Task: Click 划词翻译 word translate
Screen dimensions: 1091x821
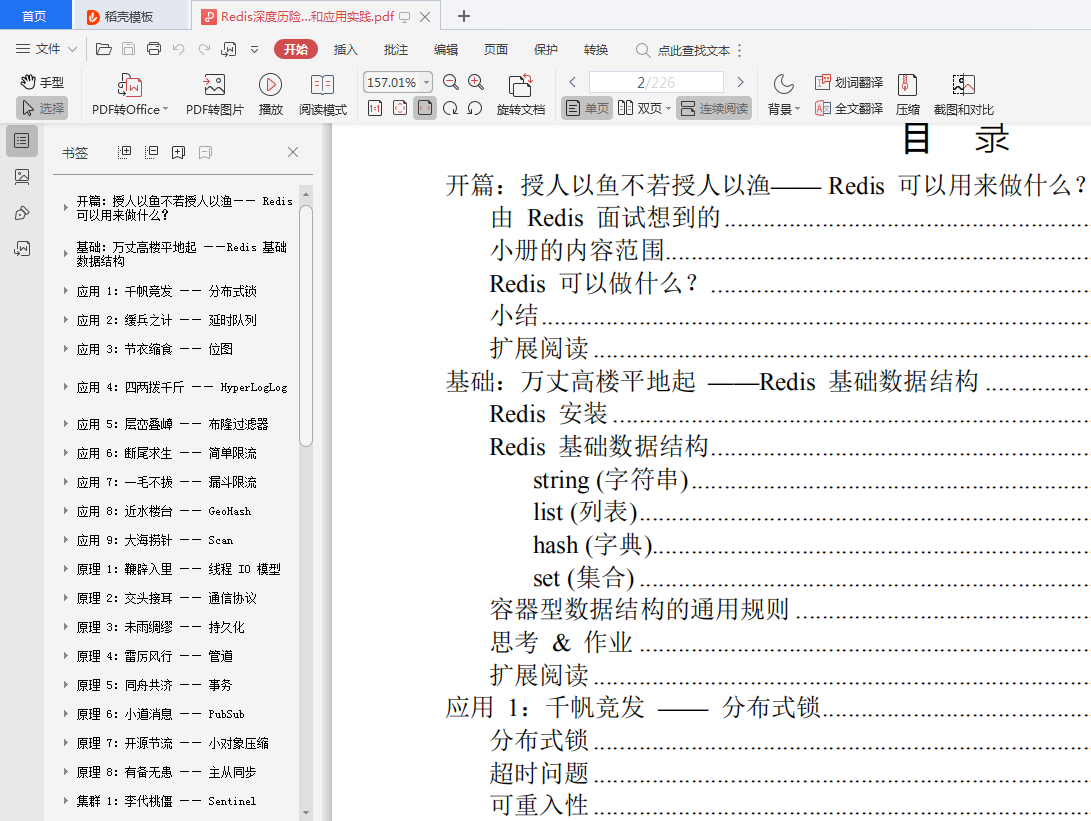Action: pos(849,82)
